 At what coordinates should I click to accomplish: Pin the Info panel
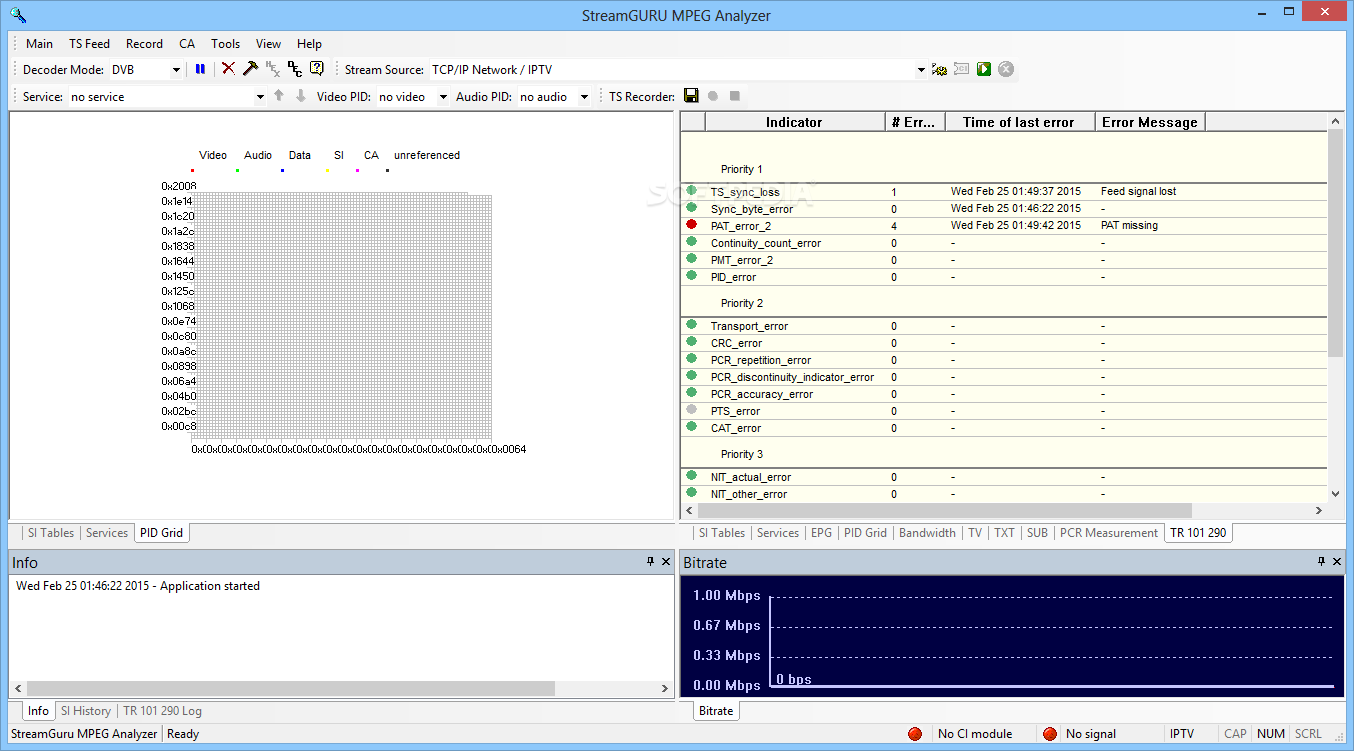[x=651, y=562]
